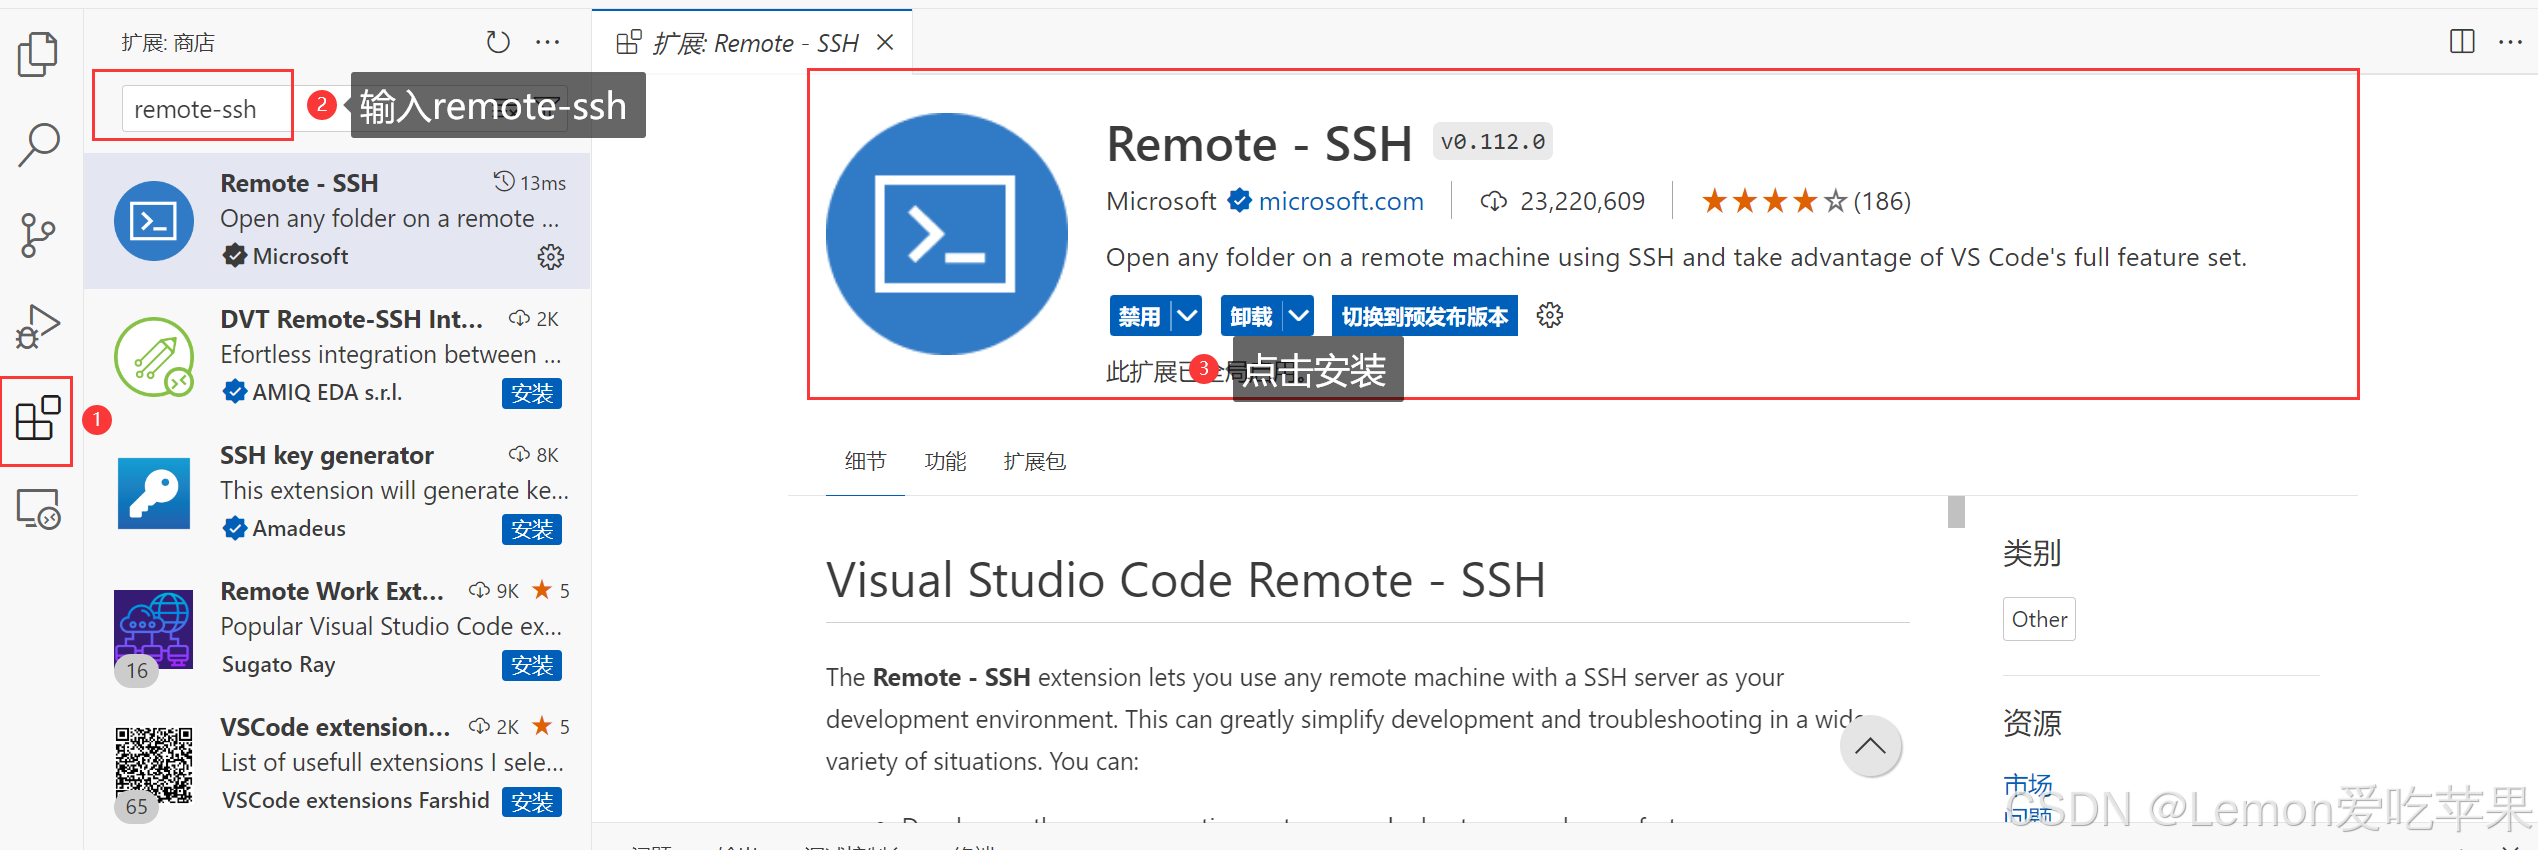Click the 13ms activation time label
Viewport: 2538px width, 850px height.
tap(543, 183)
